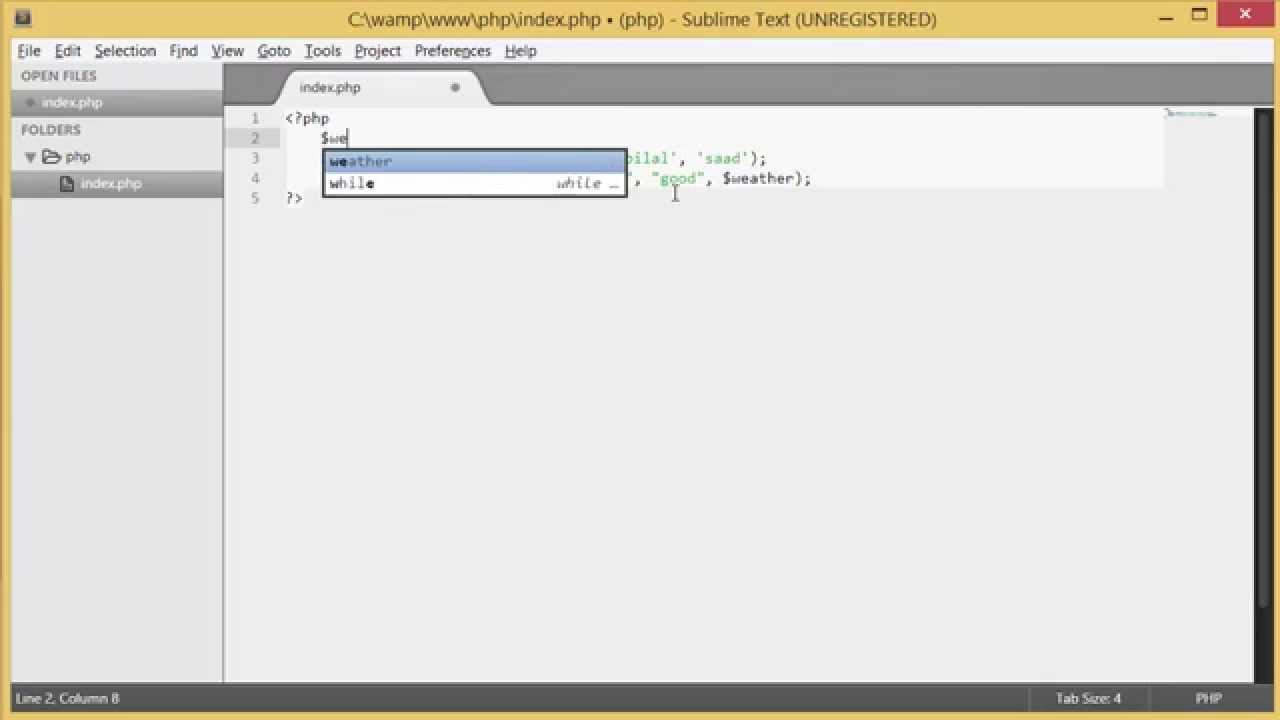Click line number 3 in gutter

tap(255, 158)
